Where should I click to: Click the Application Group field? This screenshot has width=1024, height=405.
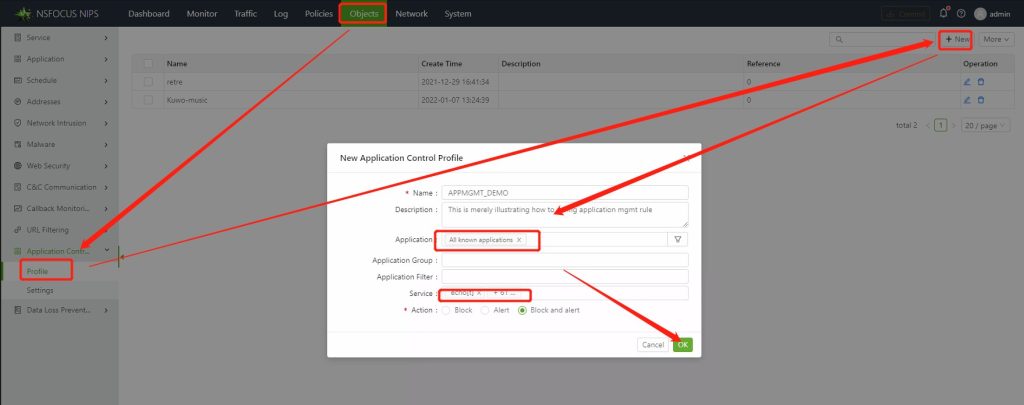[566, 260]
